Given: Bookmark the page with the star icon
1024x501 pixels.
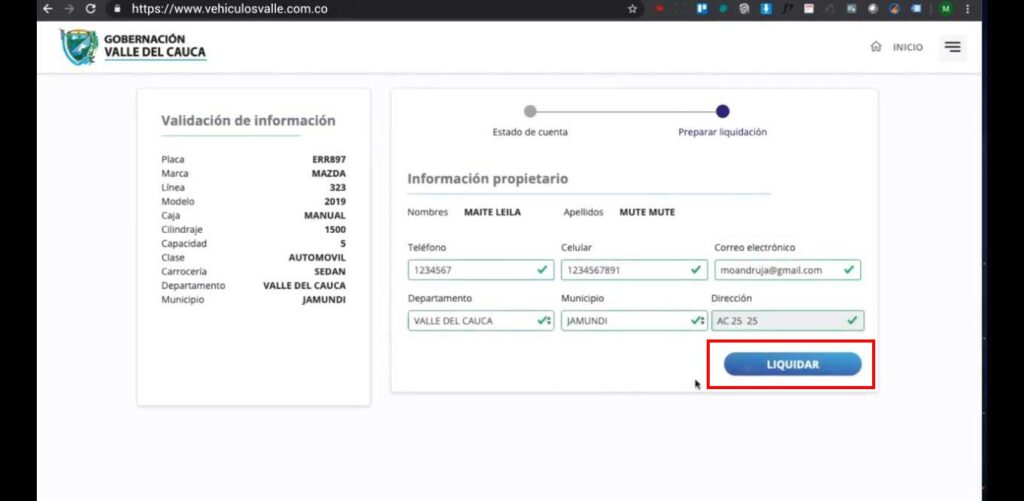Looking at the screenshot, I should tap(632, 9).
